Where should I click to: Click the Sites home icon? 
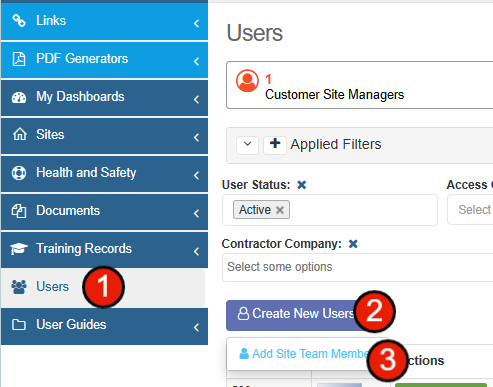coord(19,134)
